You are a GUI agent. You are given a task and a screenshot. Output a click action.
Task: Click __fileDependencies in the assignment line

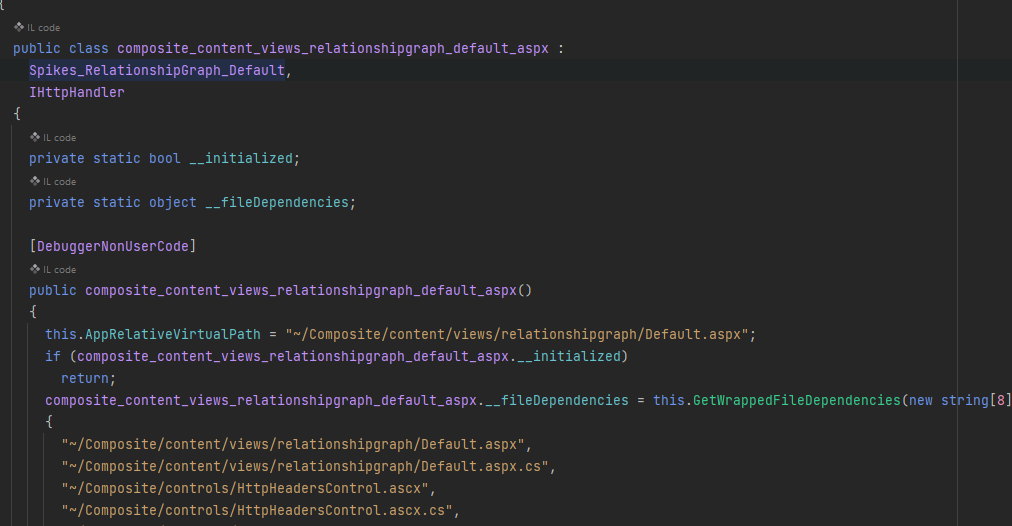click(x=556, y=400)
